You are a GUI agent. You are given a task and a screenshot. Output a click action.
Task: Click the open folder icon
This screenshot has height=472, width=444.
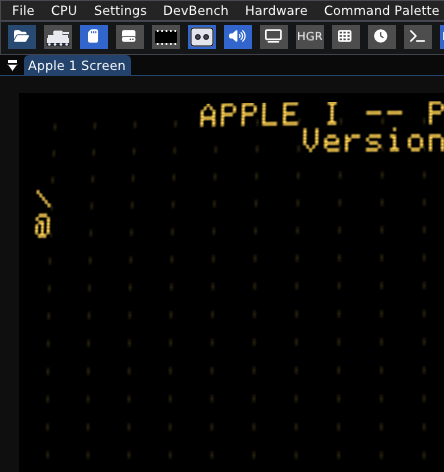pos(22,37)
